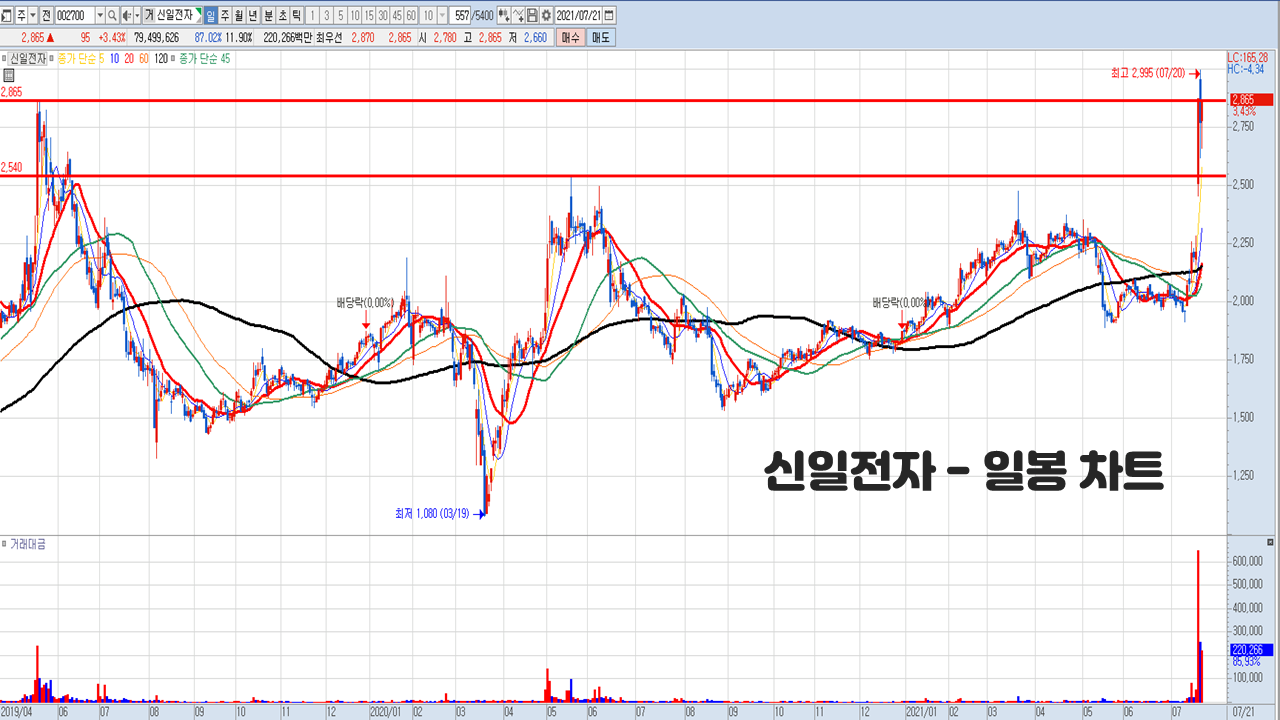Select the 초 second chart period
The image size is (1280, 720).
[282, 15]
